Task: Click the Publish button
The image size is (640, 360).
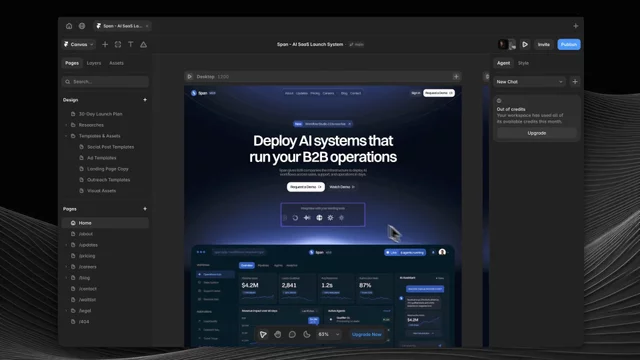Action: coord(569,44)
